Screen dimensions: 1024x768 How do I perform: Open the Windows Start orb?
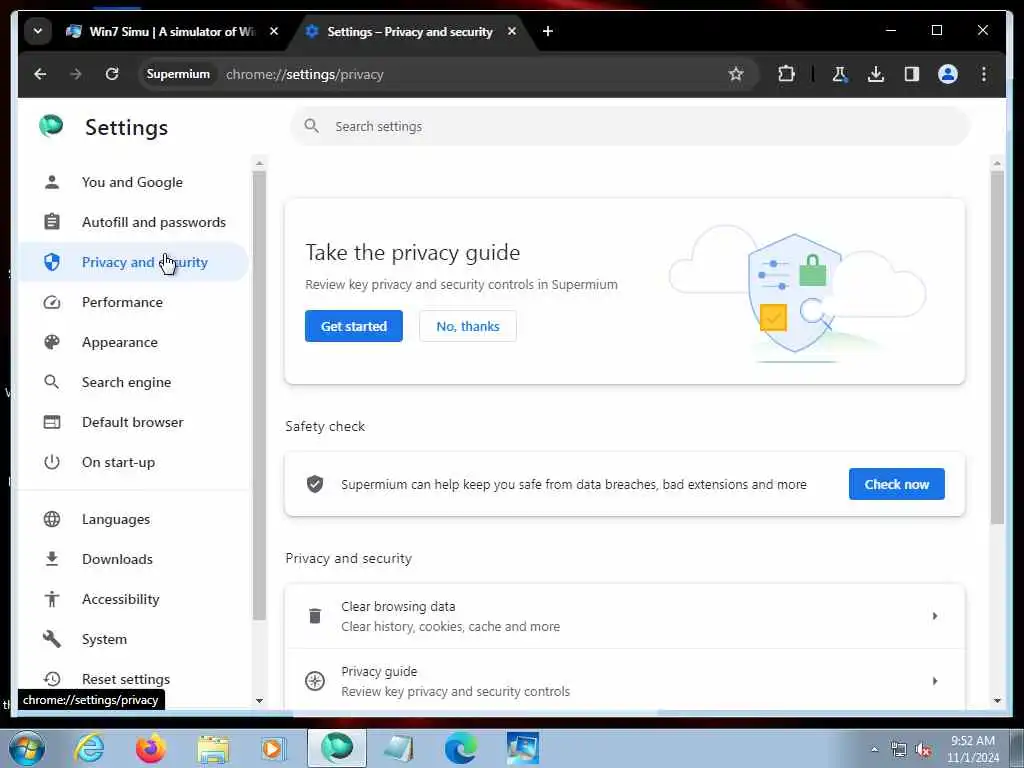[x=27, y=748]
